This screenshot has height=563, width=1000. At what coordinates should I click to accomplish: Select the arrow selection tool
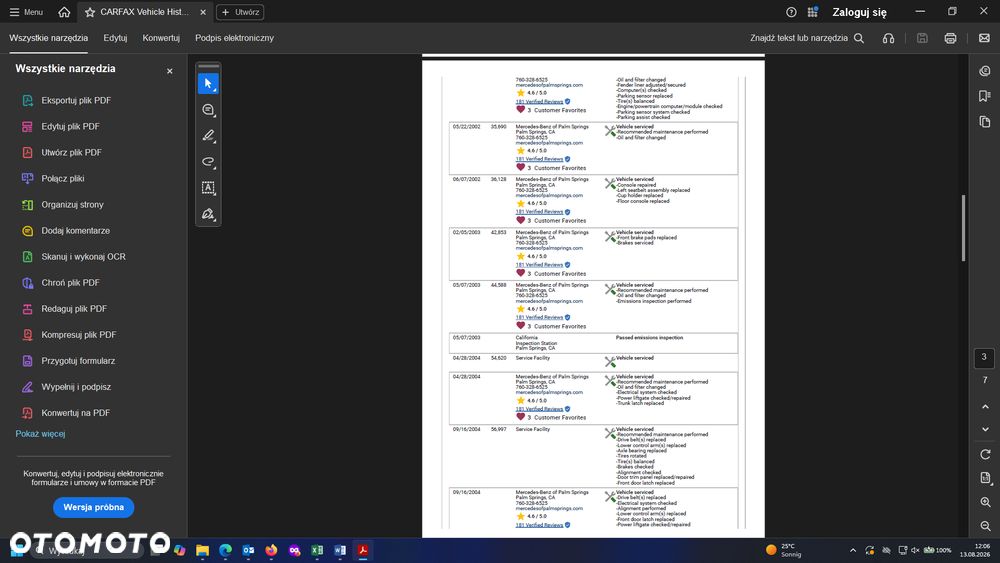(x=208, y=84)
